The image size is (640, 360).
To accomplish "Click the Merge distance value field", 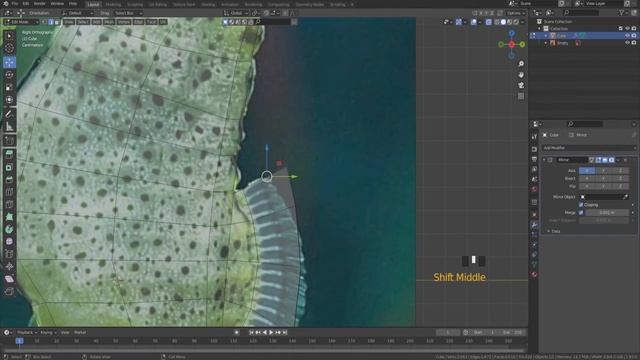I will [607, 213].
